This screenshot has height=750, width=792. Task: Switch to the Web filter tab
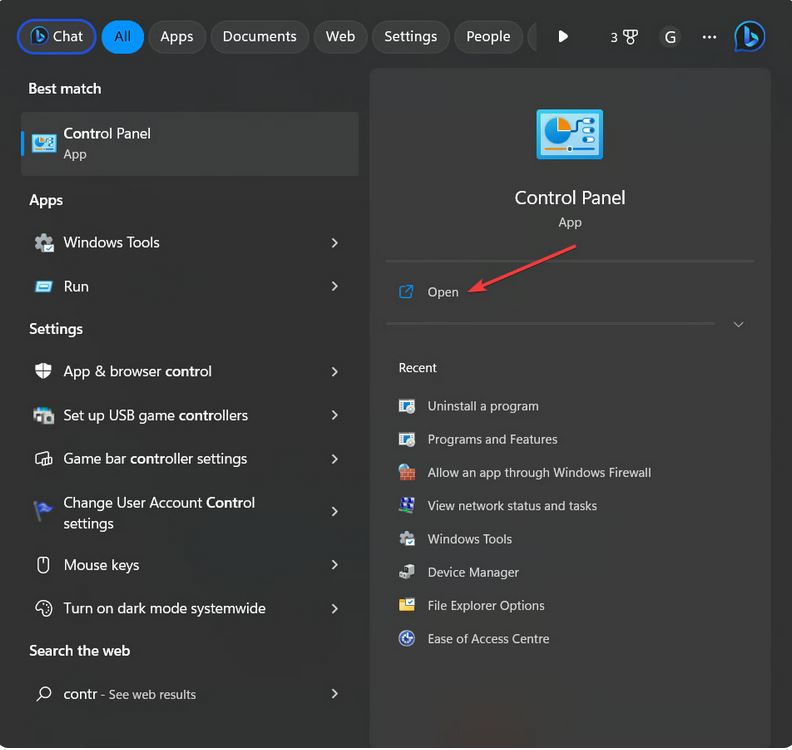coord(340,36)
